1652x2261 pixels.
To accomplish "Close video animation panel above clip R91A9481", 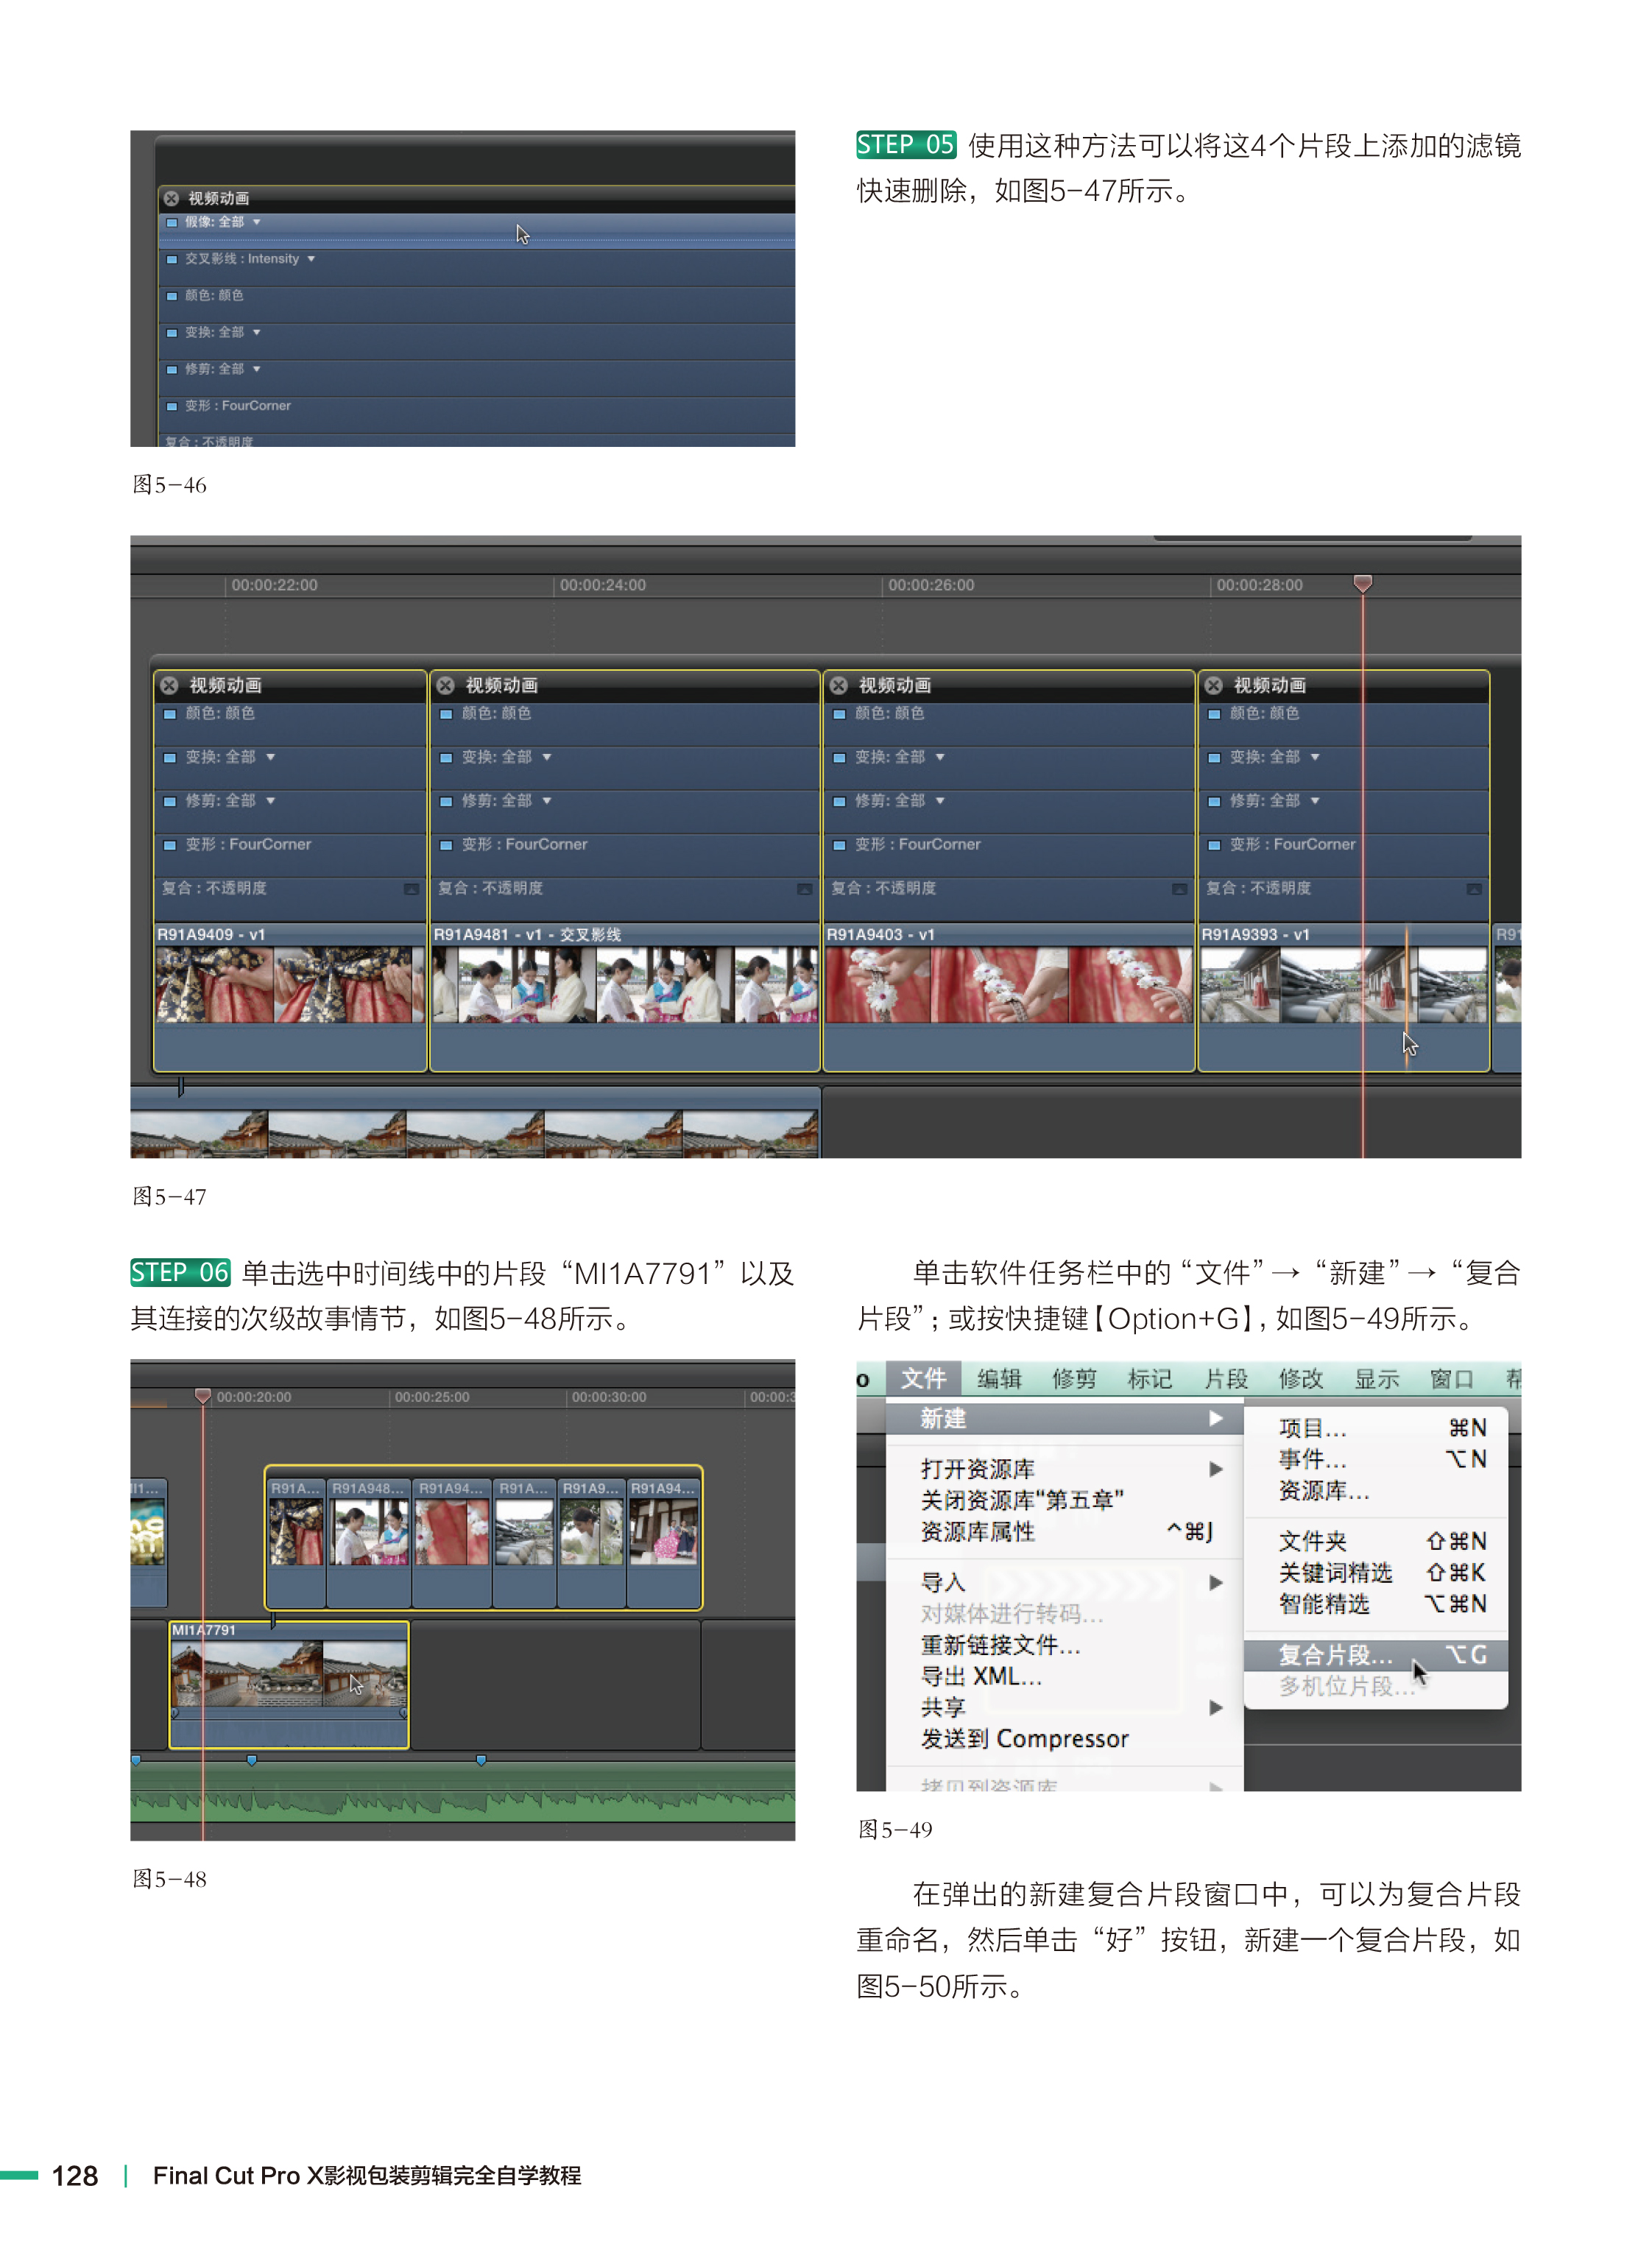I will [445, 685].
